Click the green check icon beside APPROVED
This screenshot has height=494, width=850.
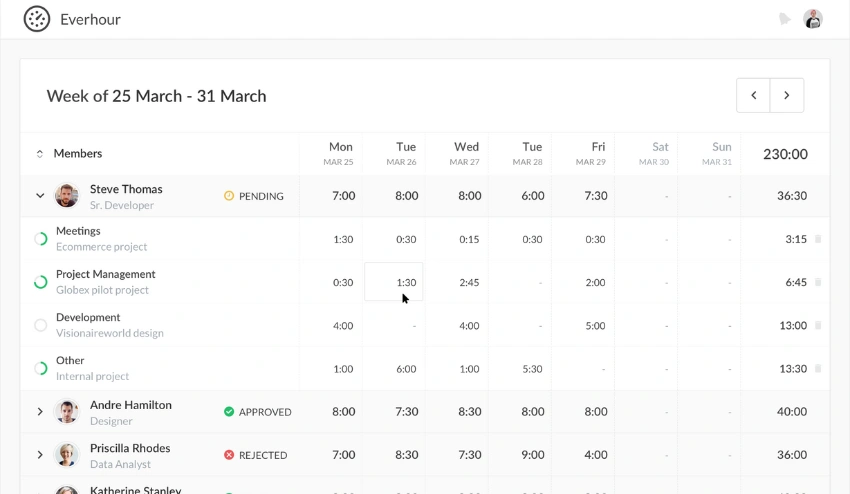click(x=229, y=412)
